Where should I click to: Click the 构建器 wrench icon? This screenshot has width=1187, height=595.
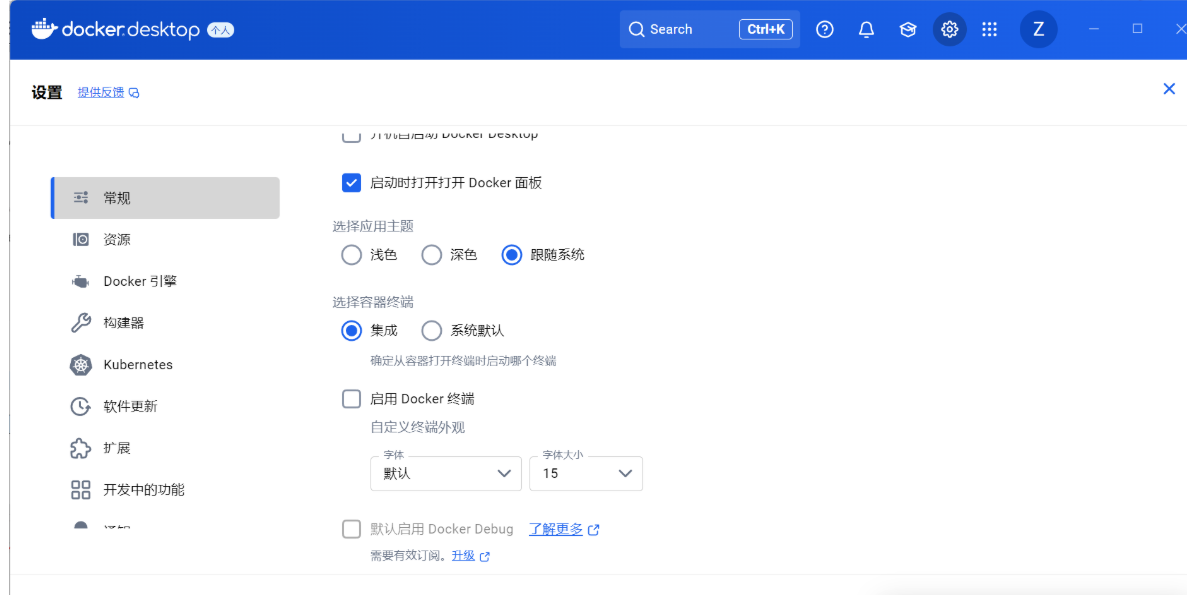tap(81, 323)
